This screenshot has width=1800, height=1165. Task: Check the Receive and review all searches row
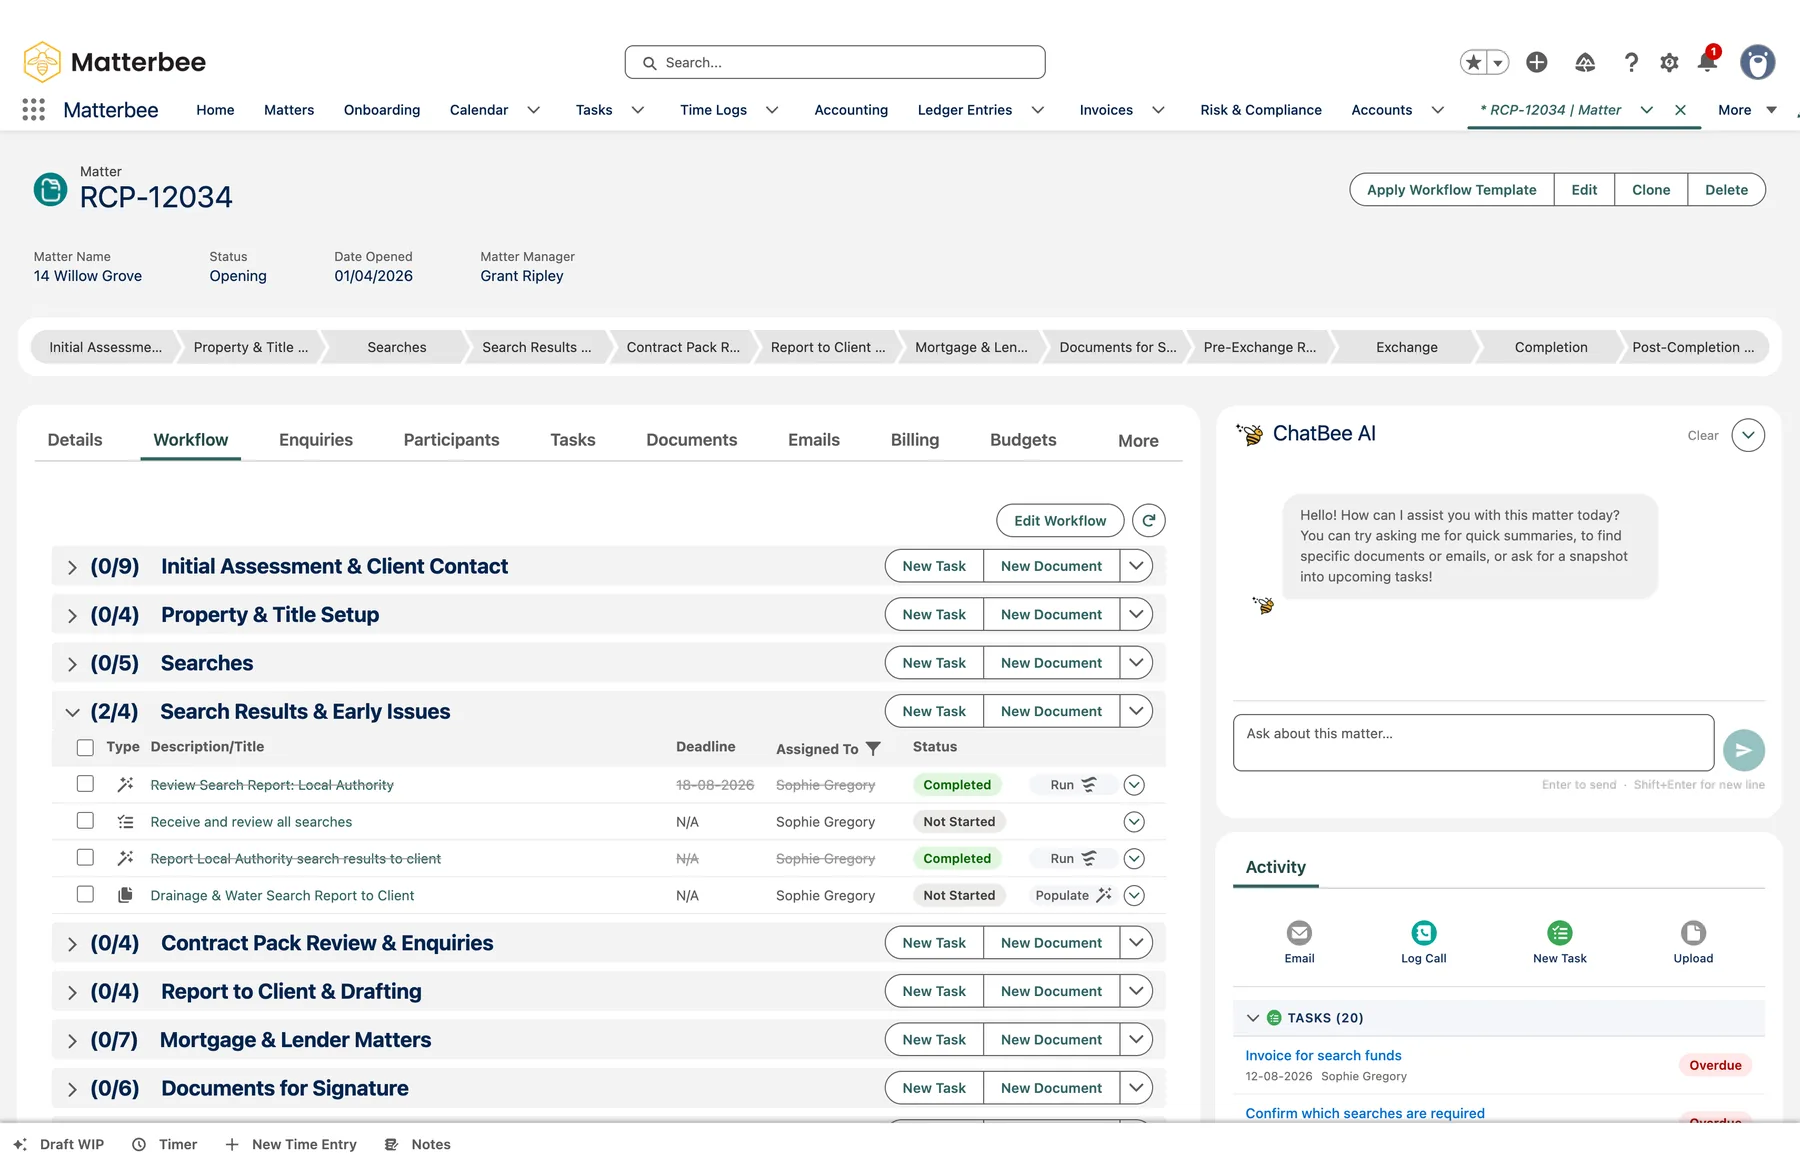pos(85,821)
